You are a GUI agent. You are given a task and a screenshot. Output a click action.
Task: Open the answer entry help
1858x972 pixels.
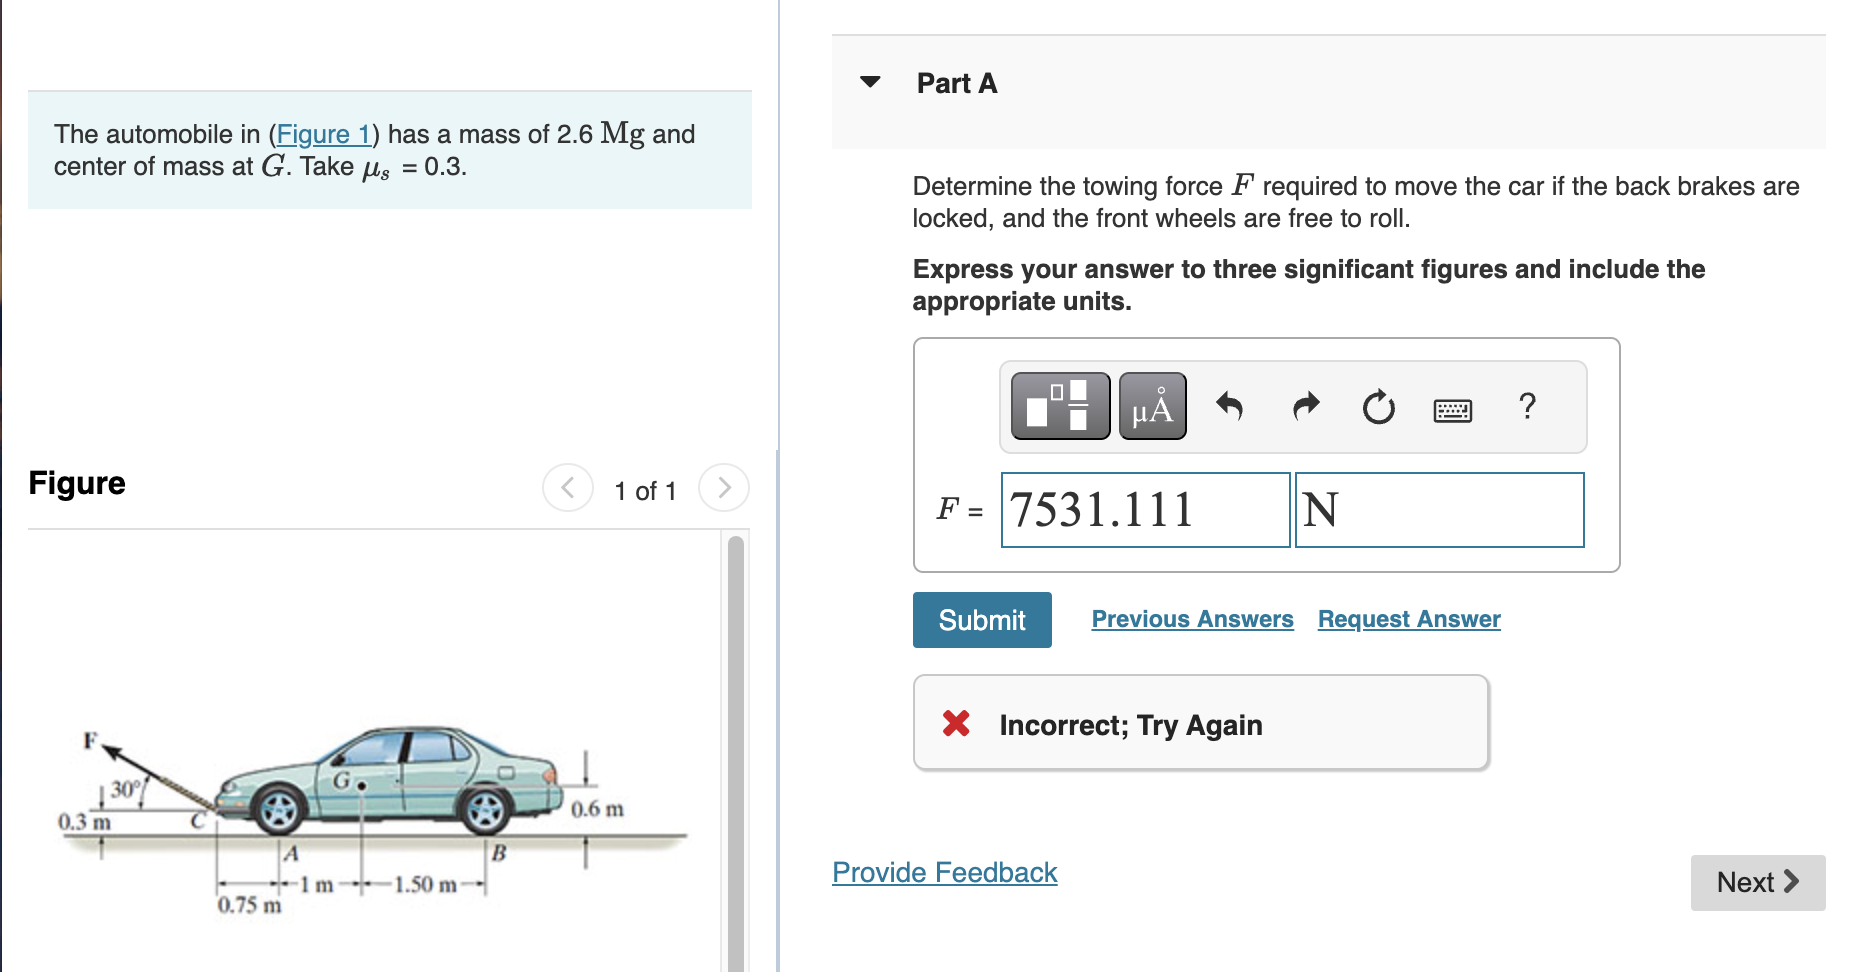(1527, 406)
